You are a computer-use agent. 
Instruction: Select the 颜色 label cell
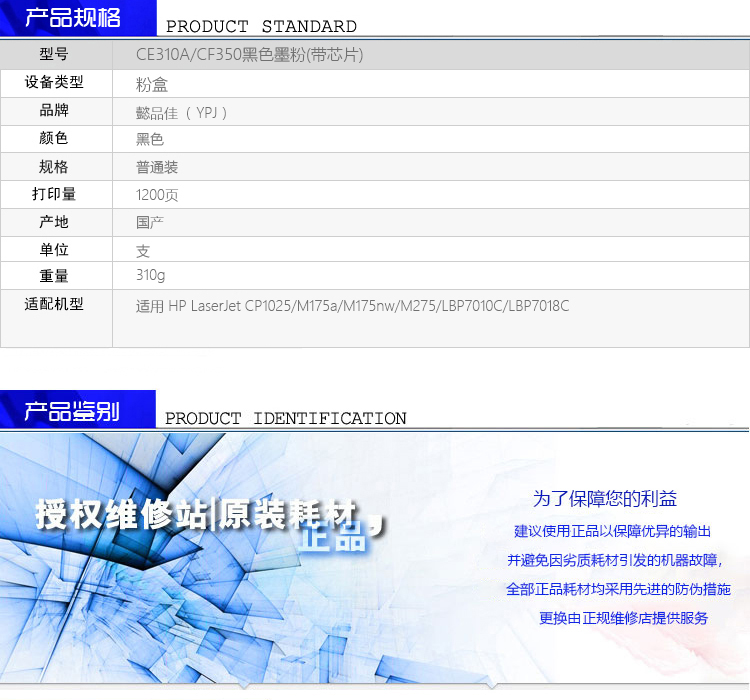56,139
